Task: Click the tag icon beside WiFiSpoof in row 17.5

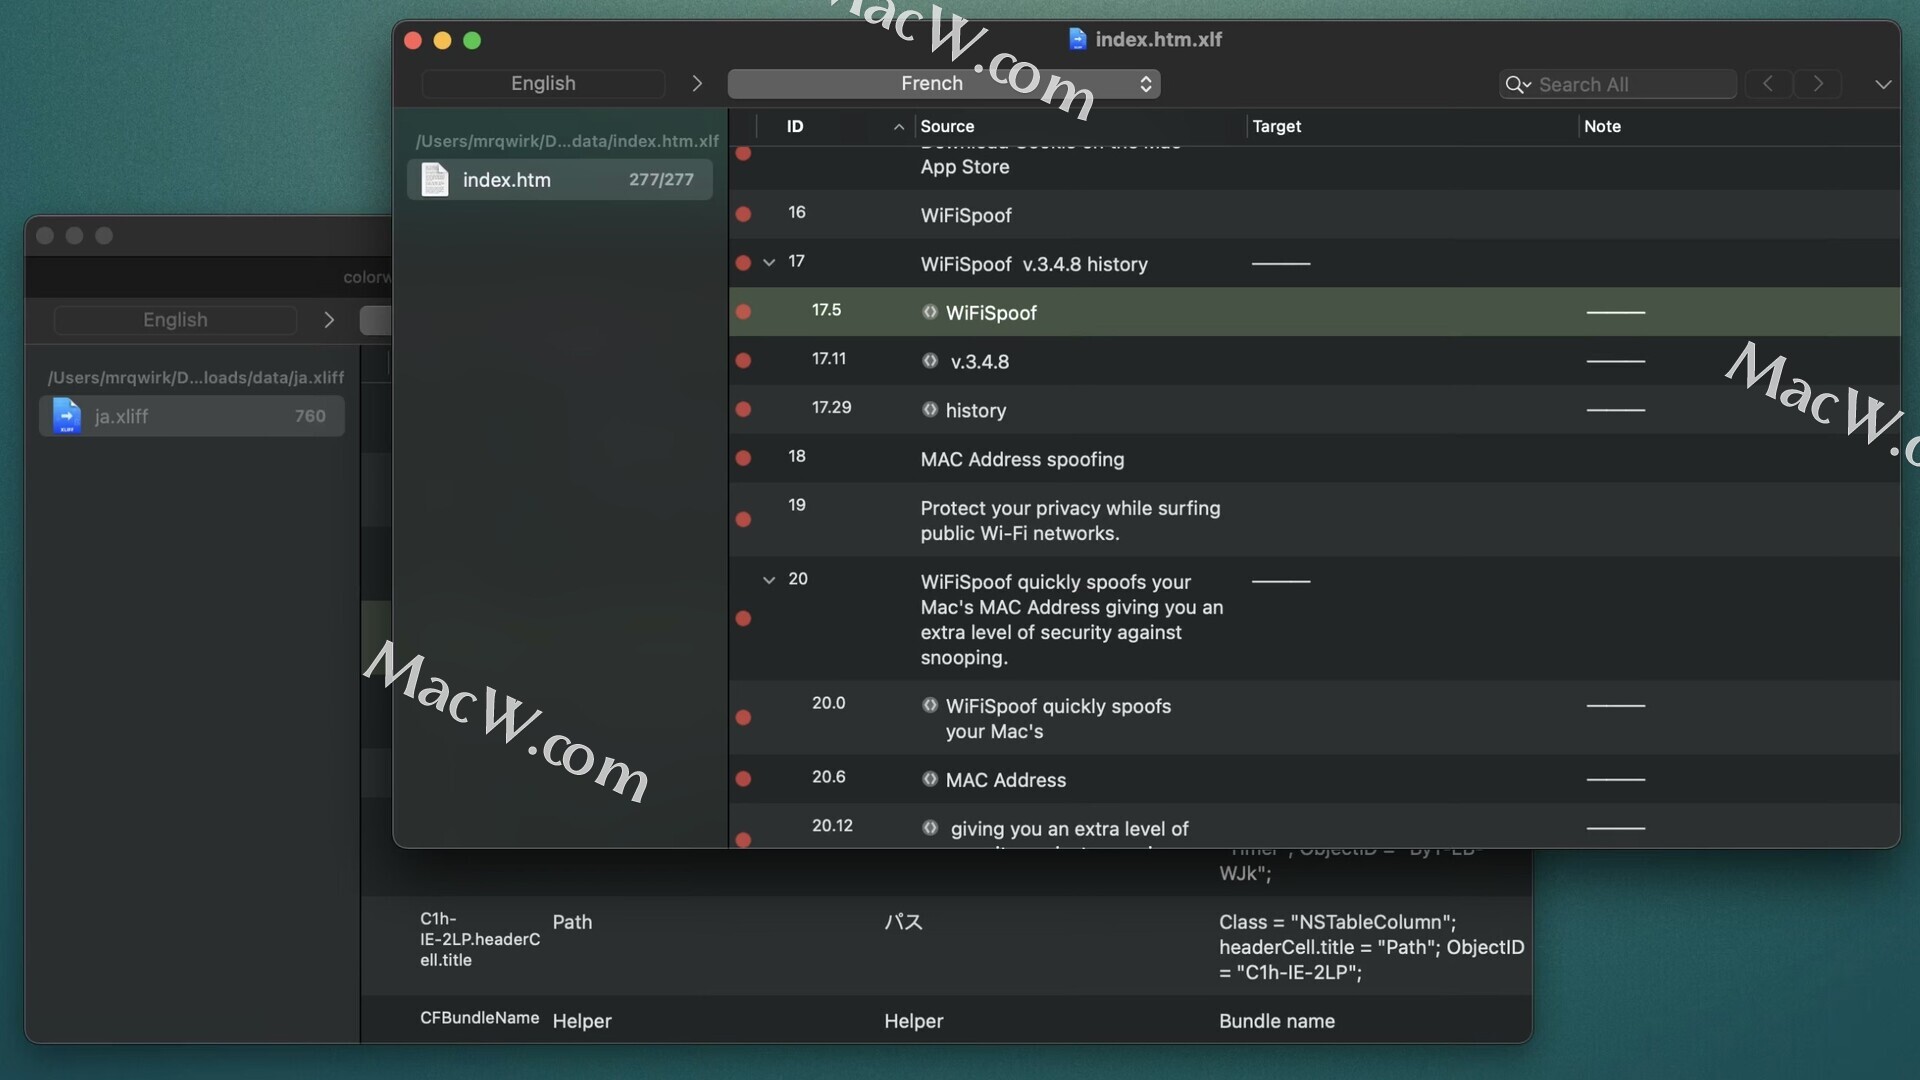Action: pyautogui.click(x=930, y=312)
